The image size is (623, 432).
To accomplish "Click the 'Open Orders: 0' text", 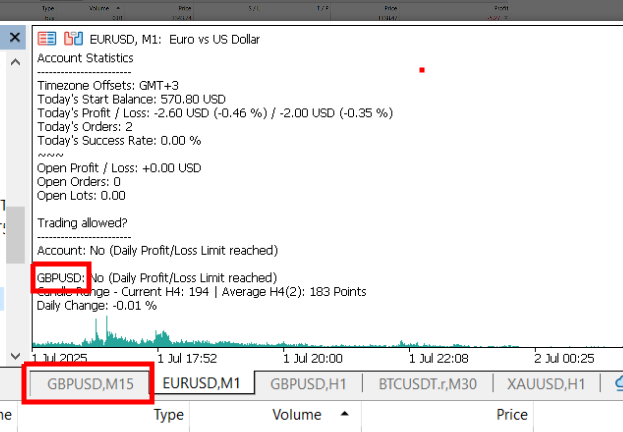I will click(x=79, y=182).
